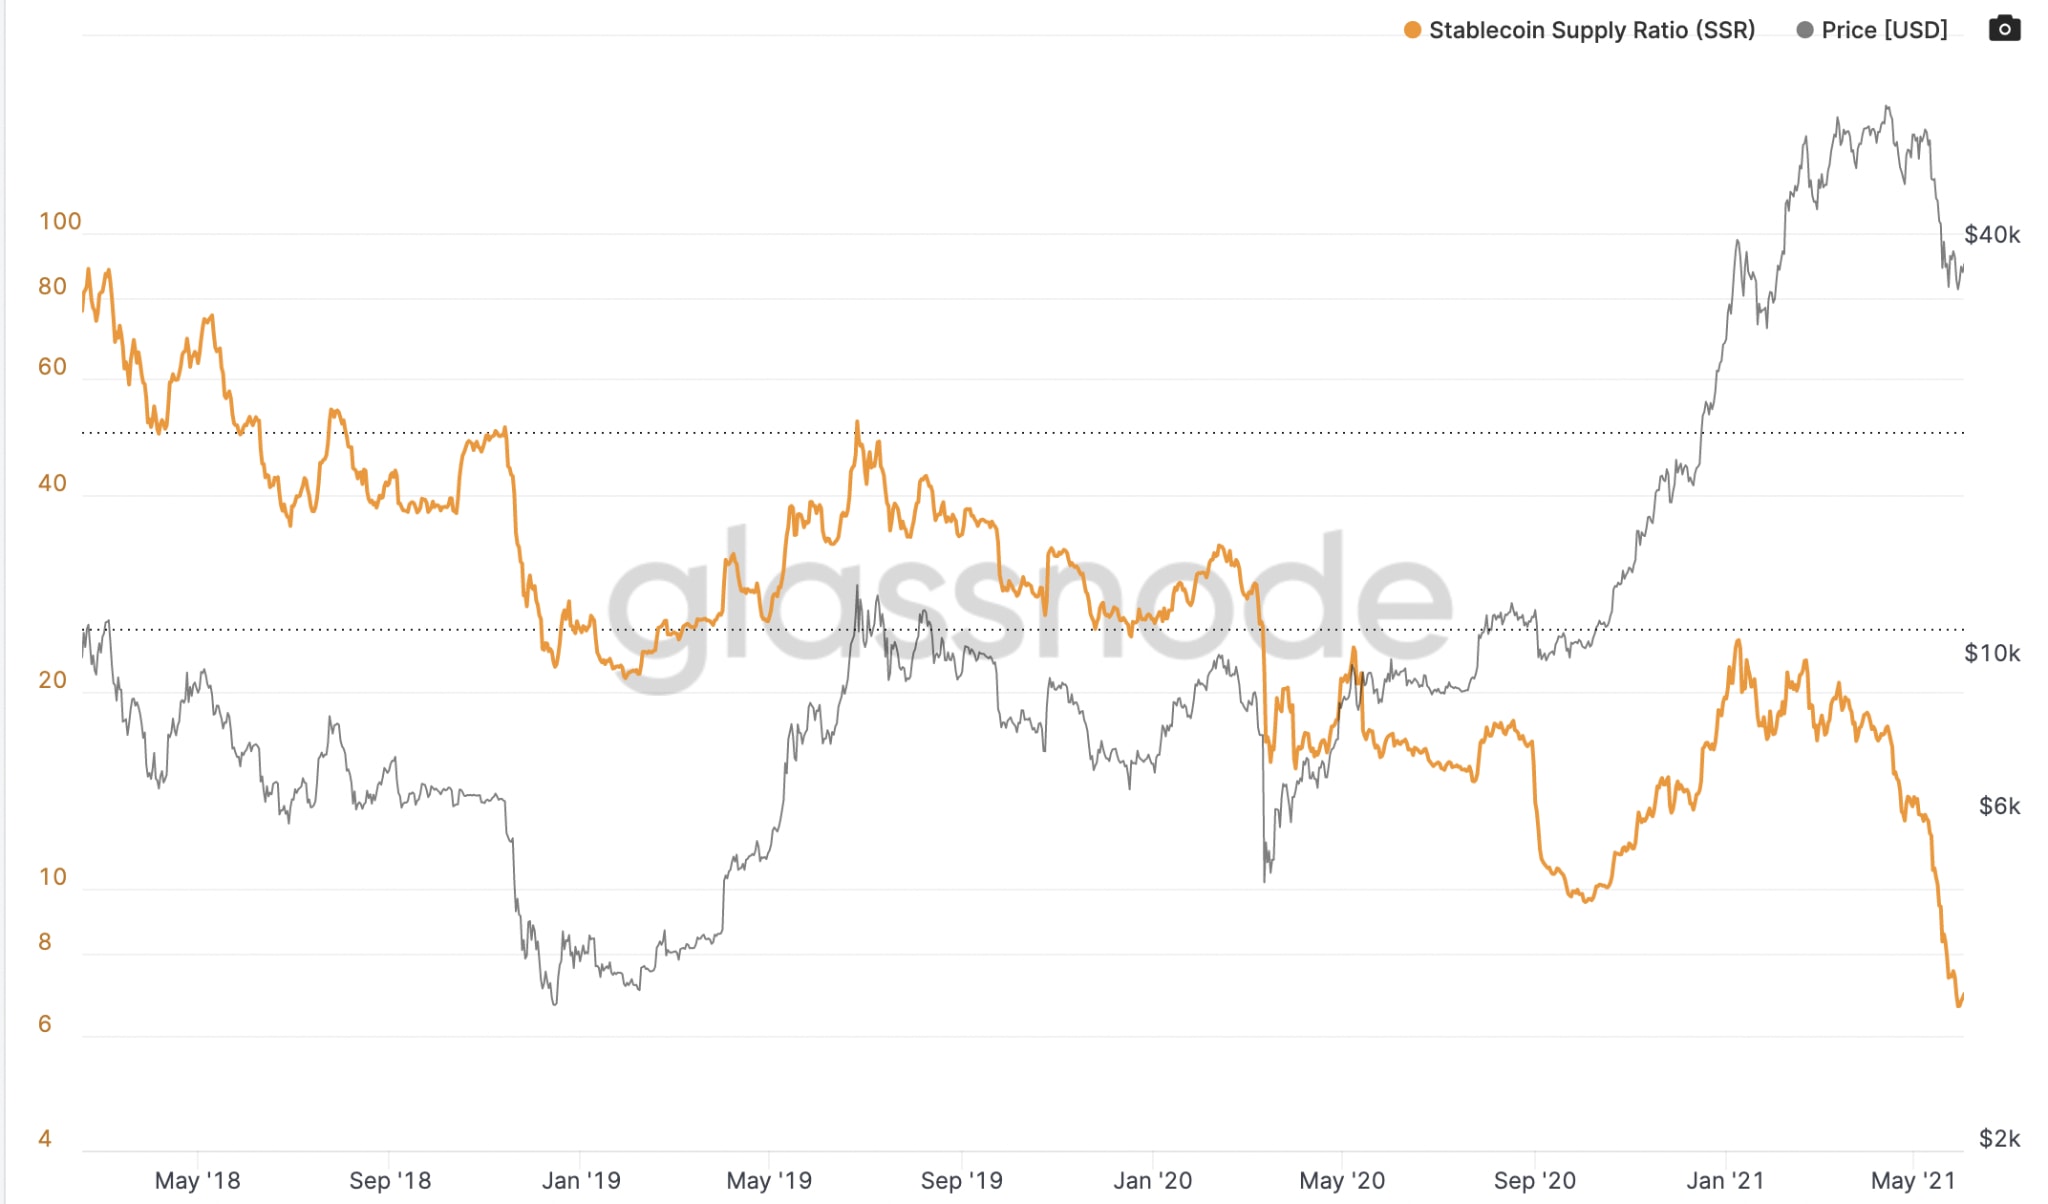Screen dimensions: 2048x1204
Task: Select the Jan '21 x-axis label
Action: pyautogui.click(x=1725, y=1181)
